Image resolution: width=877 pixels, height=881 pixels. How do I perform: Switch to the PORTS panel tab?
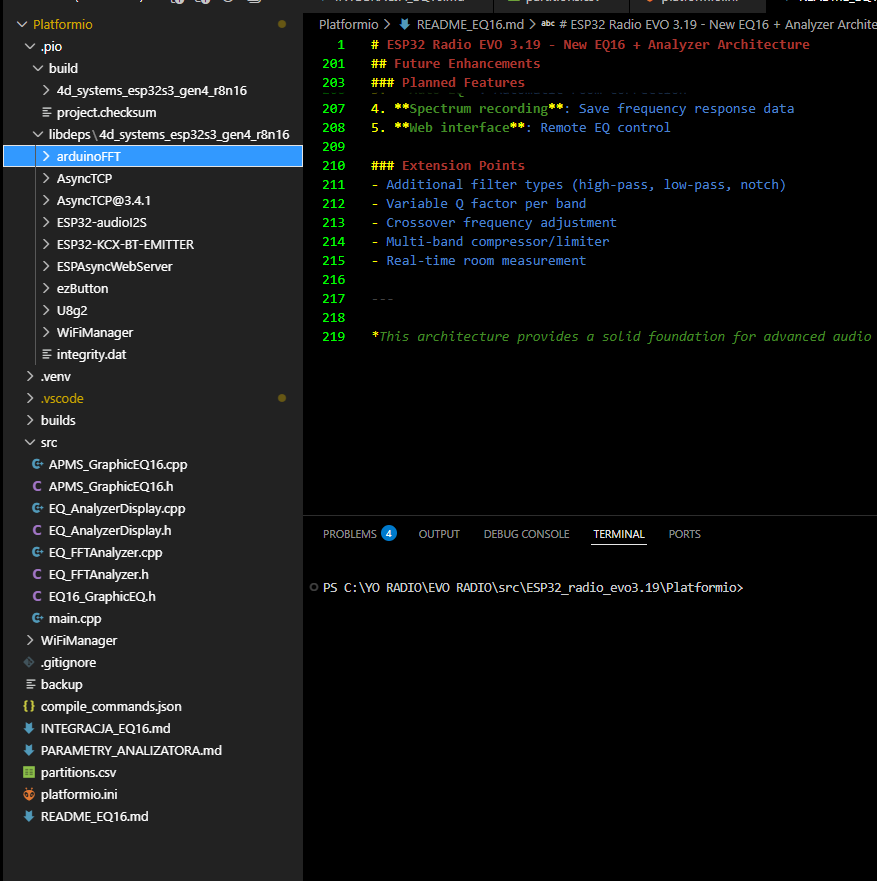point(684,534)
